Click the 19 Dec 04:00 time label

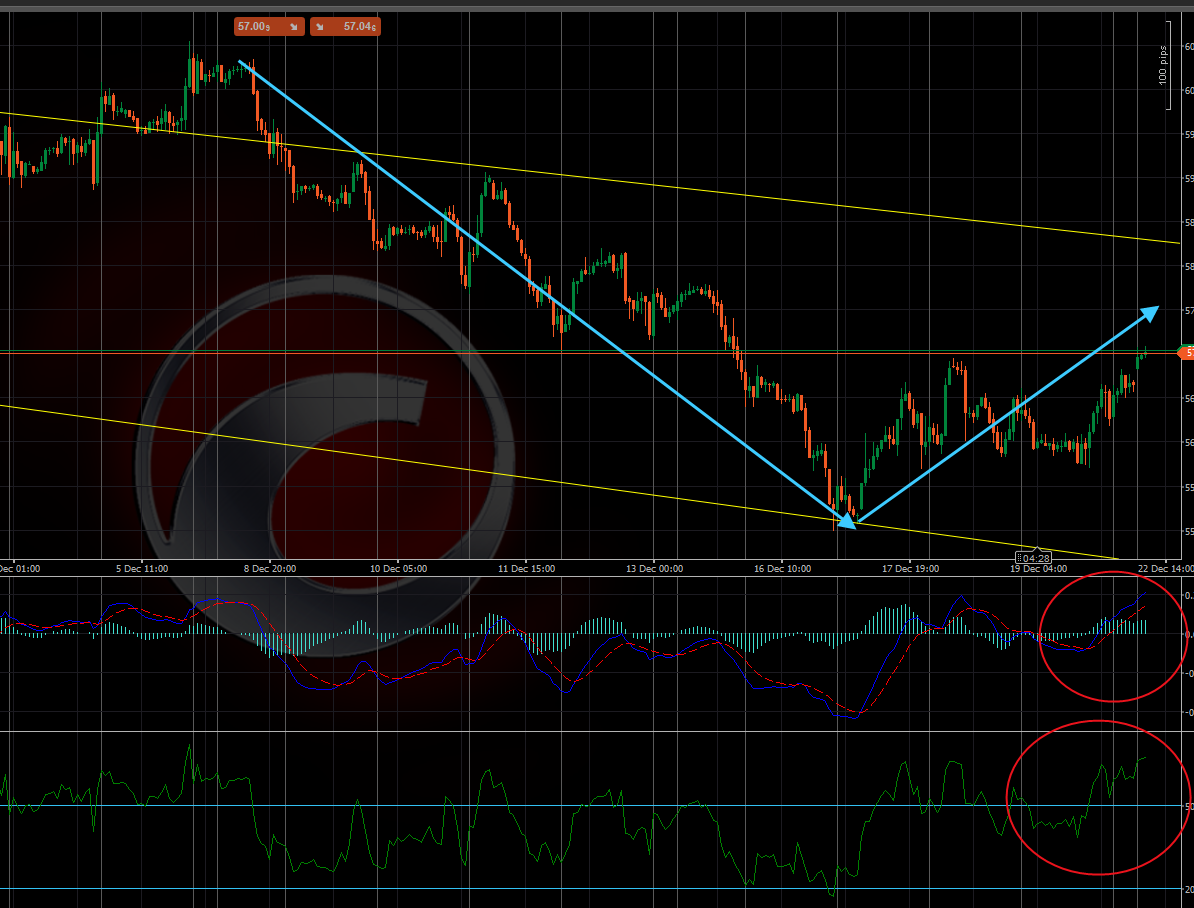tap(1039, 569)
